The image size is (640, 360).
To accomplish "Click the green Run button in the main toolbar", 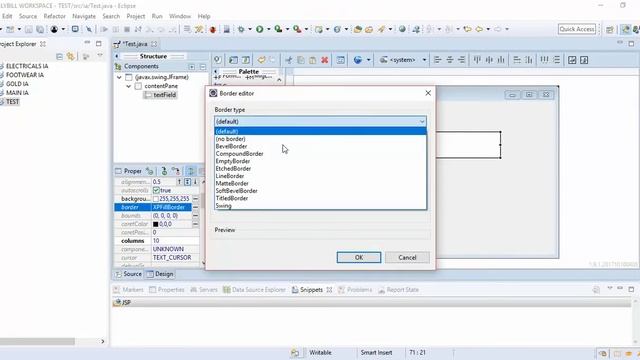I will 260,29.
